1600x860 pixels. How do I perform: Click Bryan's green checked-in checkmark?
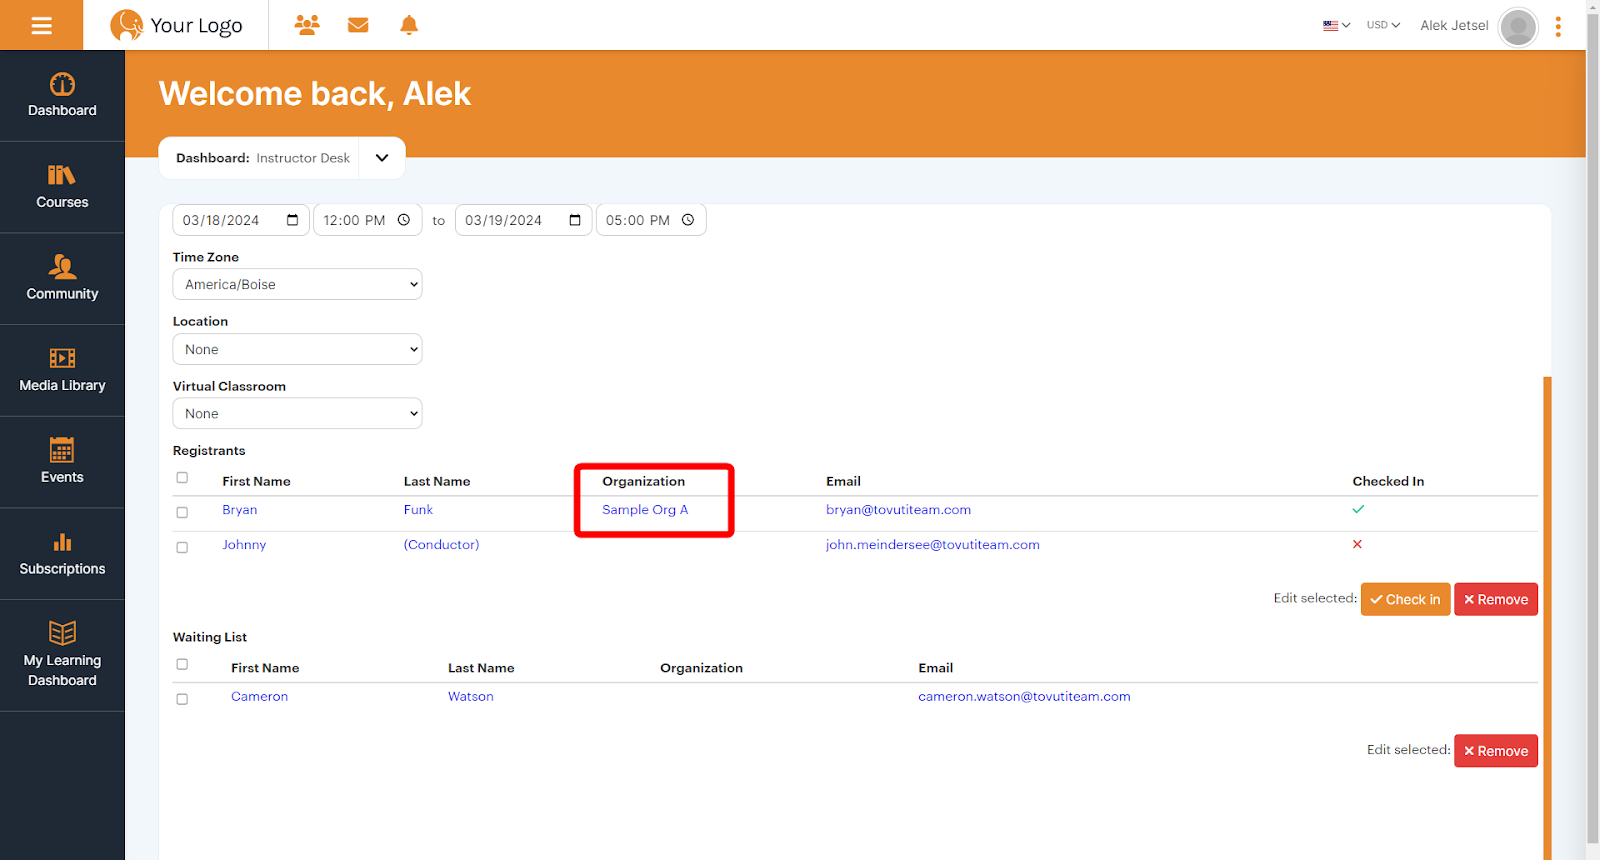(1358, 509)
